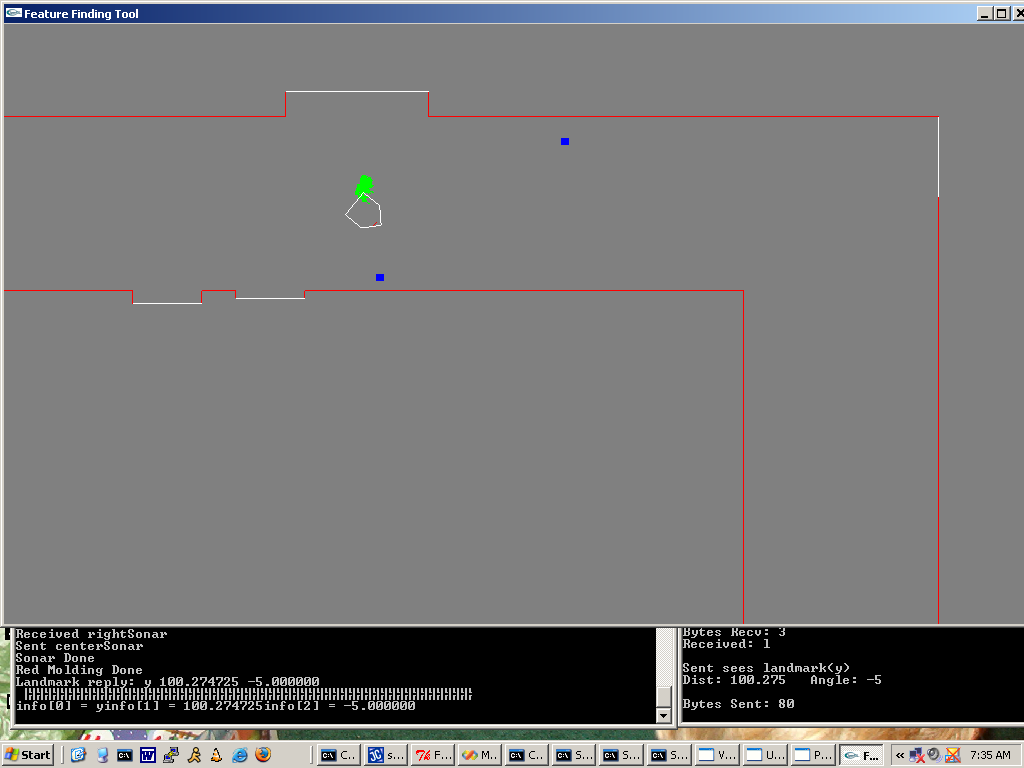Click the console scrollbar down arrow
Screen dimensions: 1024x768
click(664, 716)
